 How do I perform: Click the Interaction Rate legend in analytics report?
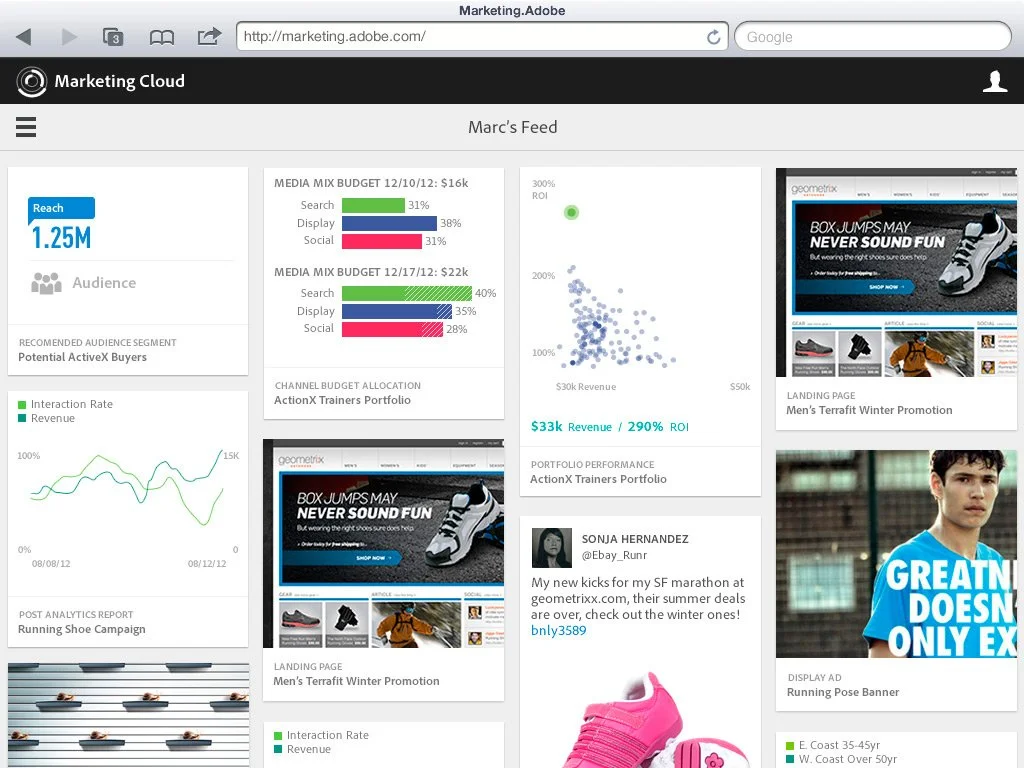tap(65, 404)
